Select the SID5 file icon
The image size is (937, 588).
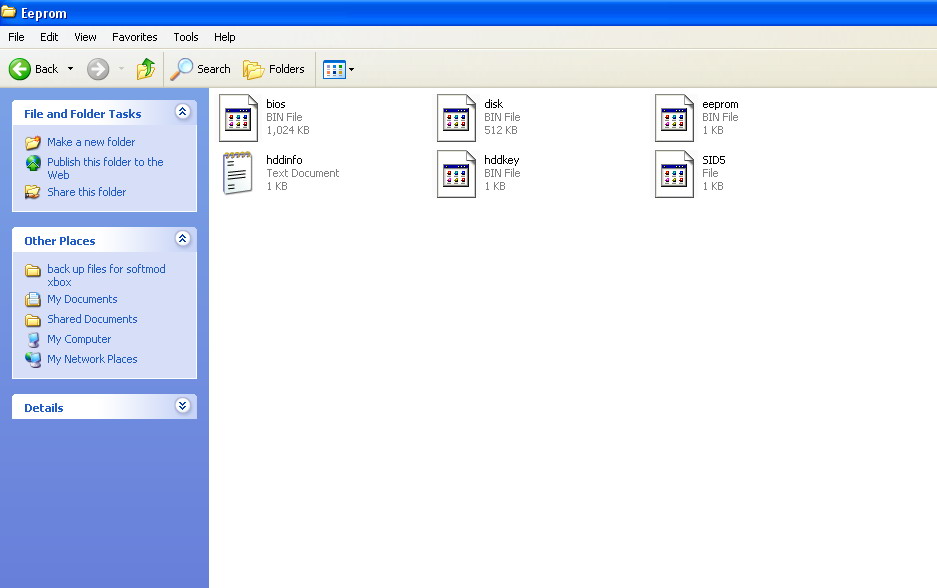(x=674, y=173)
